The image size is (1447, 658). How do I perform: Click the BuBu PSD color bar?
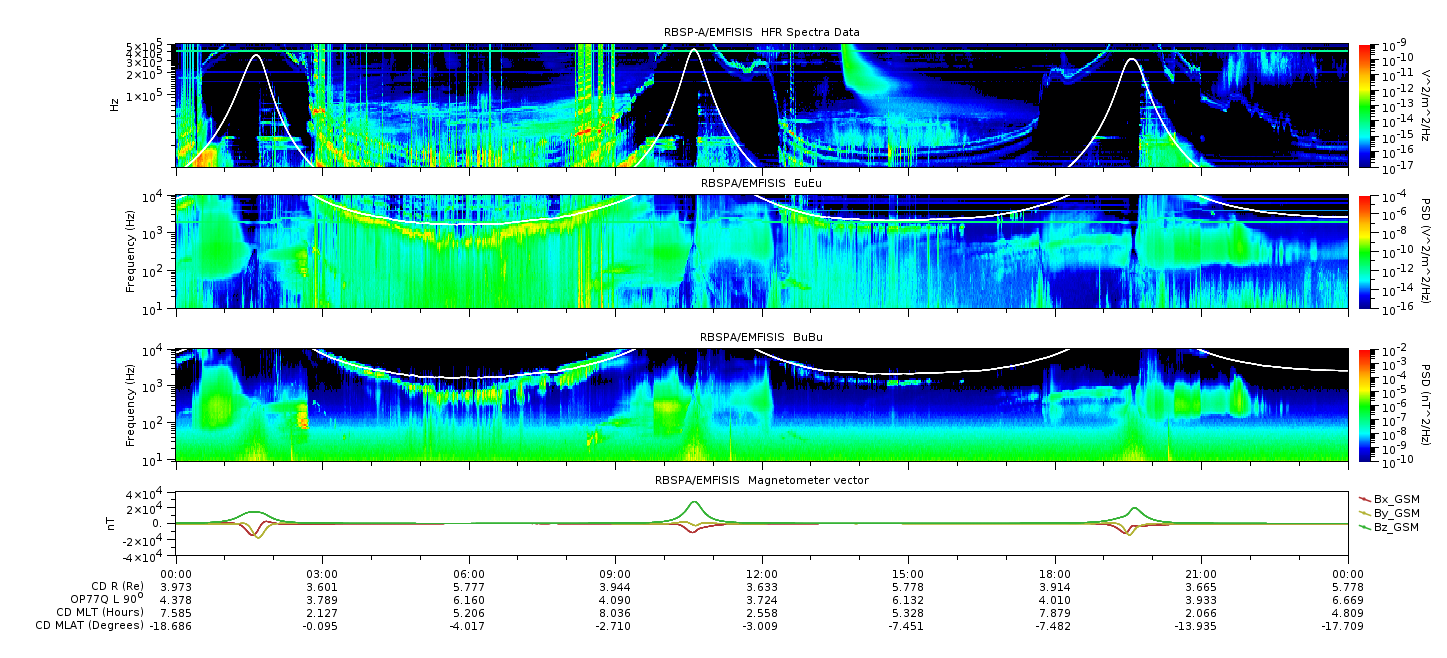[x=1364, y=405]
